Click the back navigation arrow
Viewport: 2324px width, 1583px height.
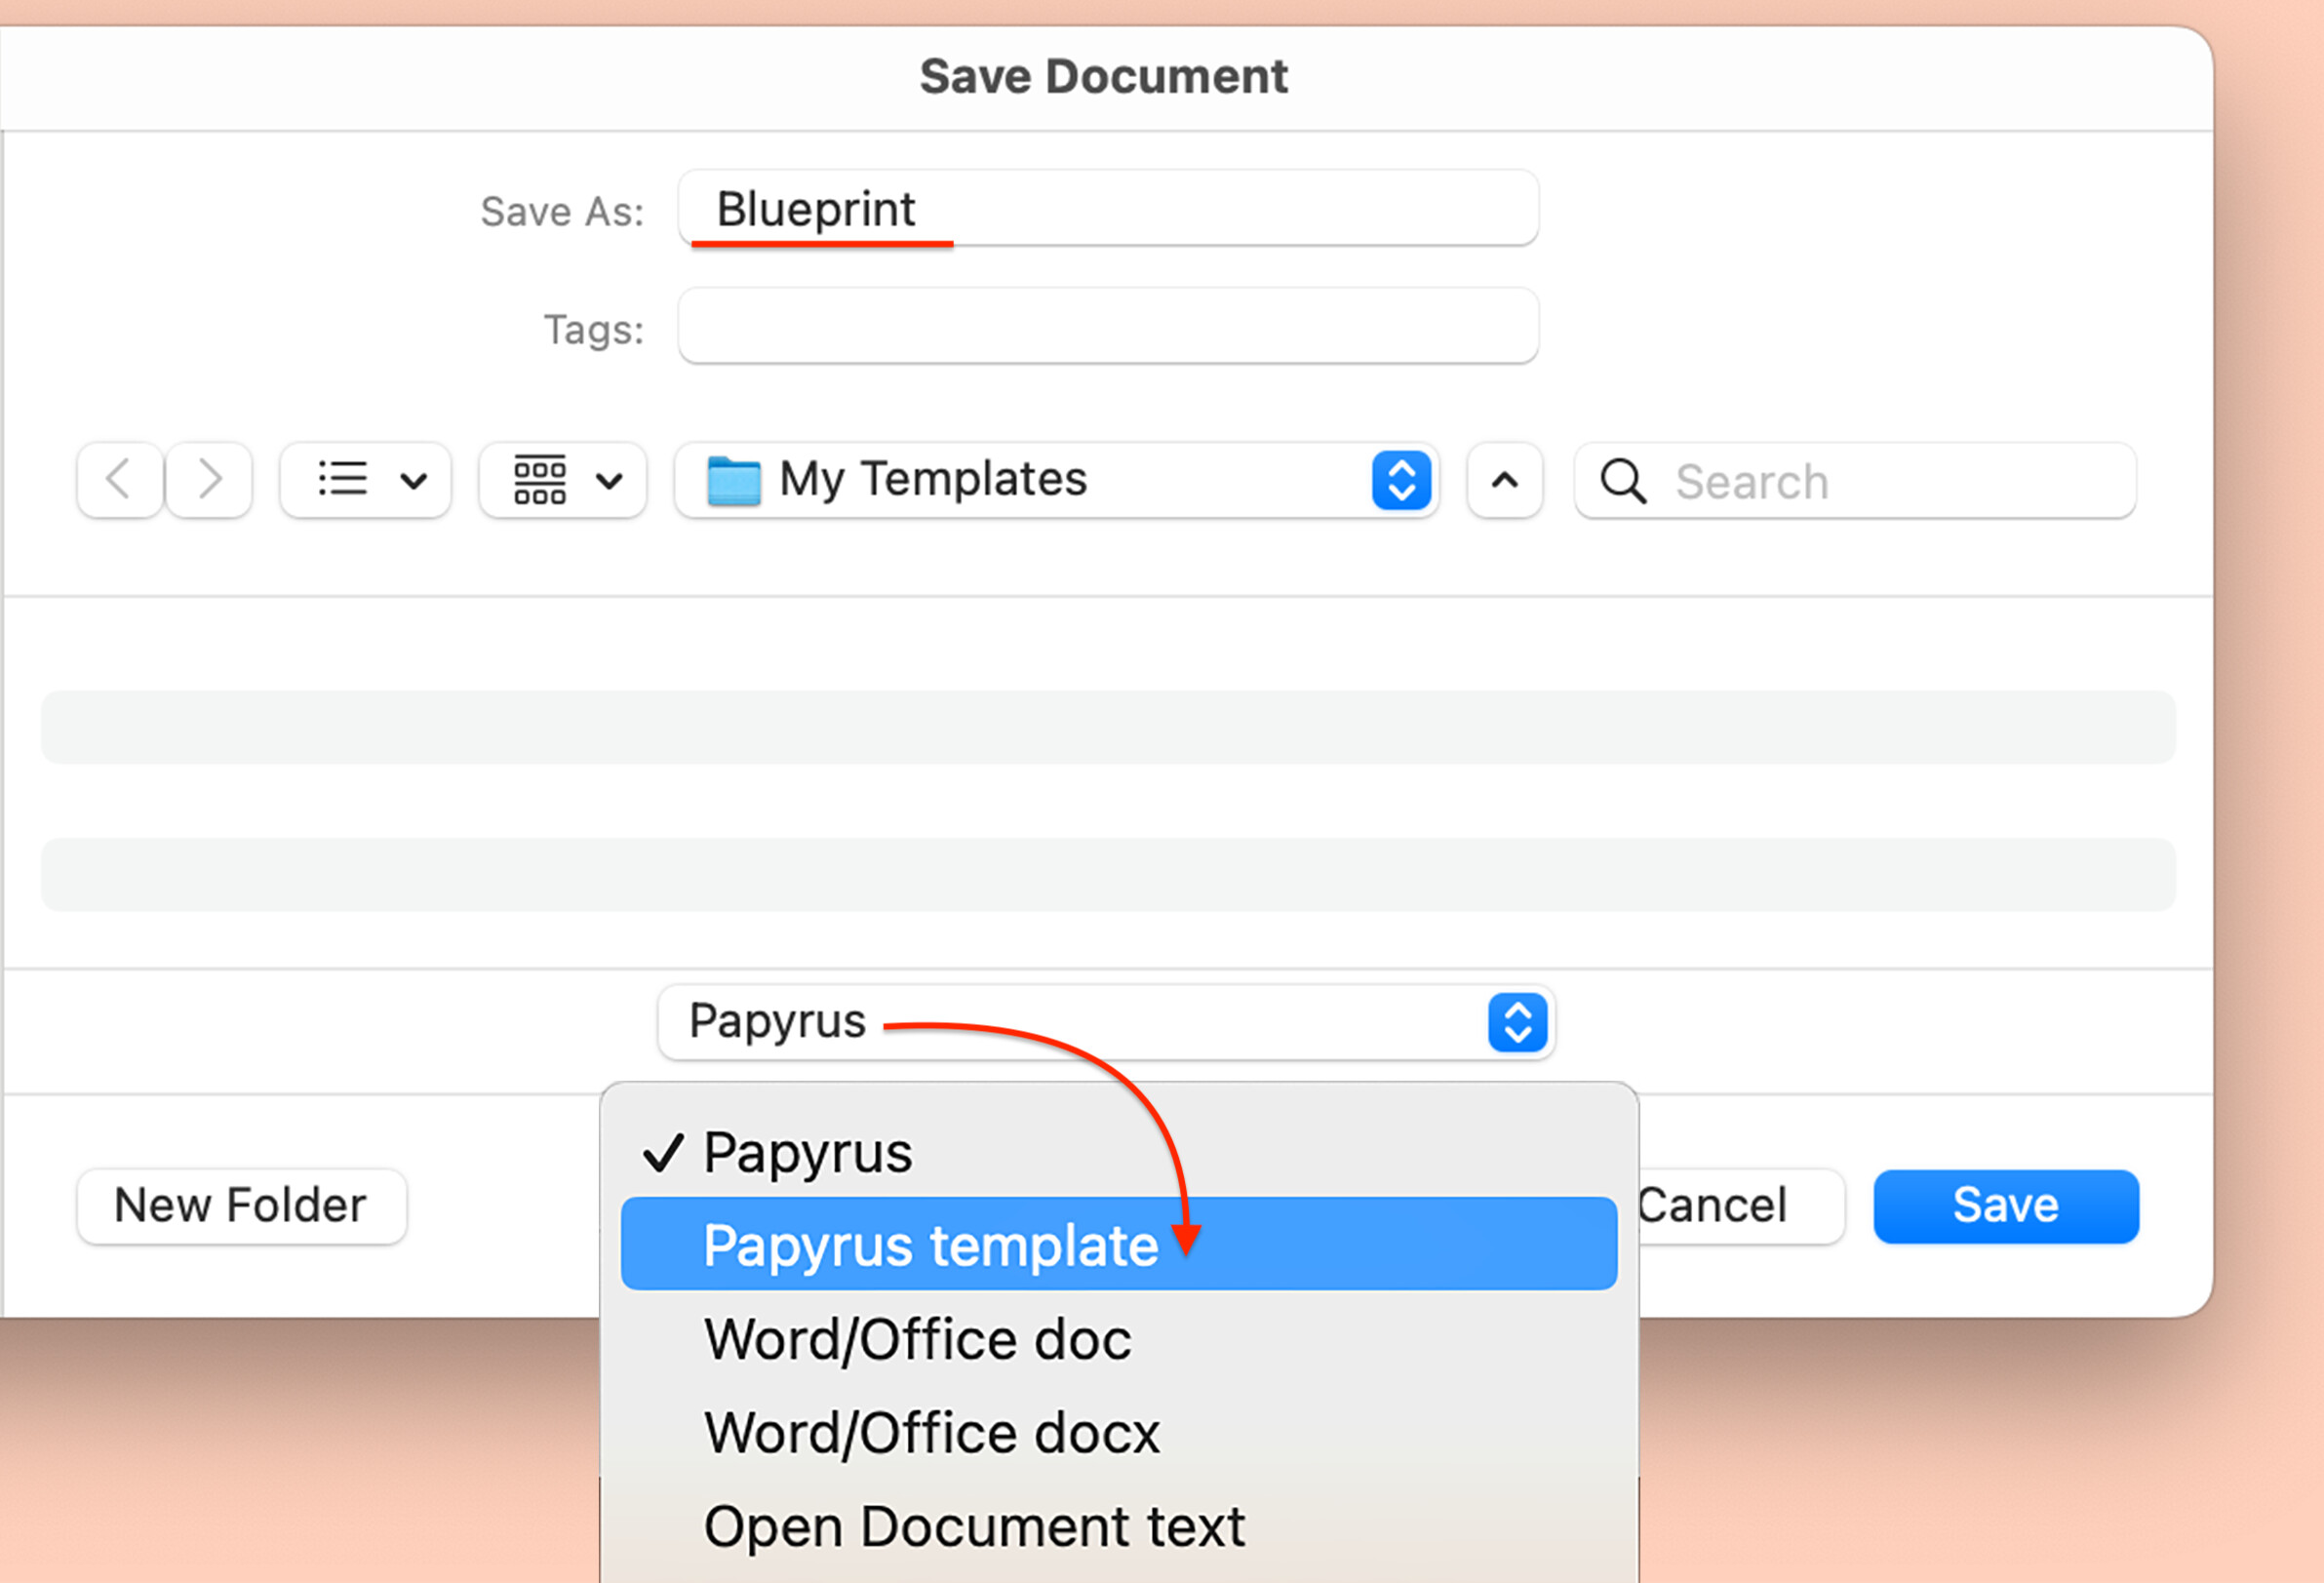[119, 480]
